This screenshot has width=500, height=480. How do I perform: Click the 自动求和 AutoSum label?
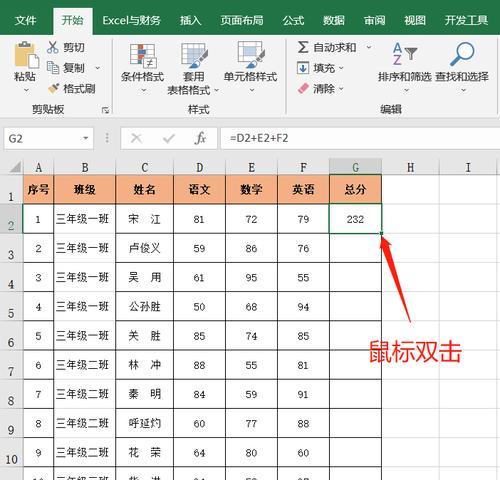(335, 47)
